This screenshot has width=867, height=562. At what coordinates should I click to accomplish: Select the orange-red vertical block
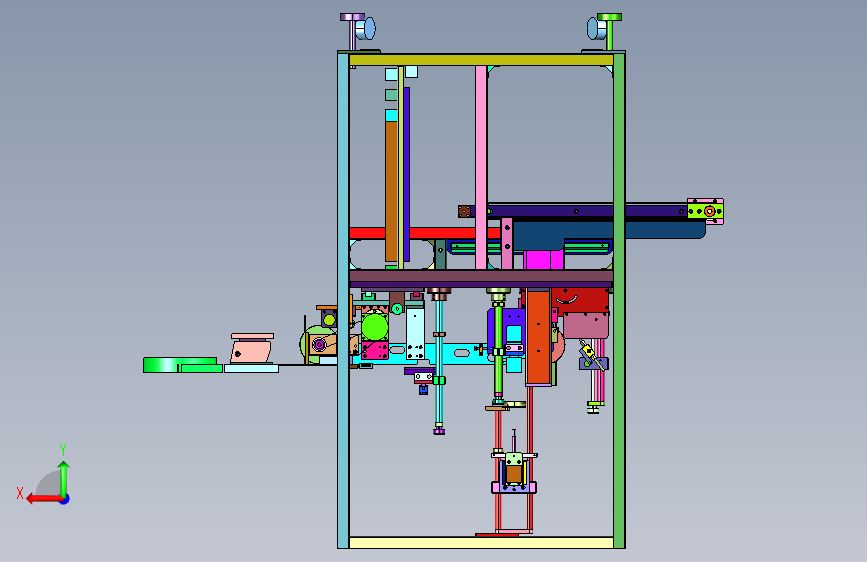point(538,337)
